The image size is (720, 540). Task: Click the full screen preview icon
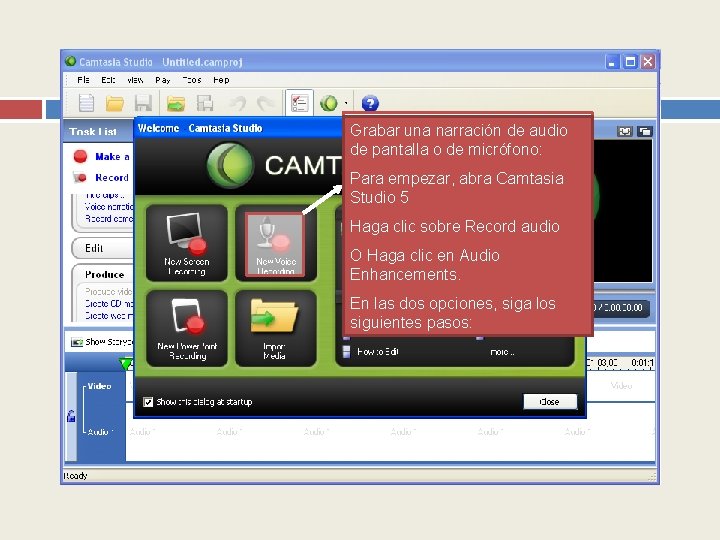point(625,132)
